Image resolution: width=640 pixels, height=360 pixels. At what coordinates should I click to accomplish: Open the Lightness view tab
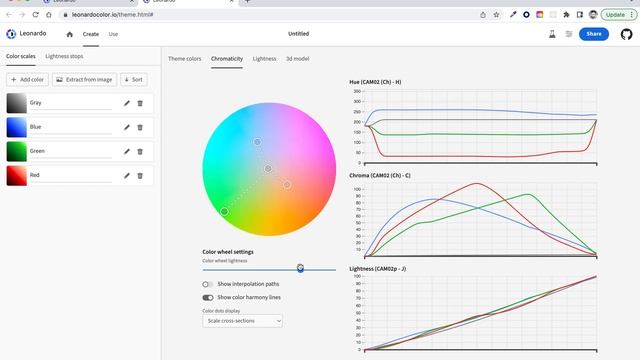[264, 59]
